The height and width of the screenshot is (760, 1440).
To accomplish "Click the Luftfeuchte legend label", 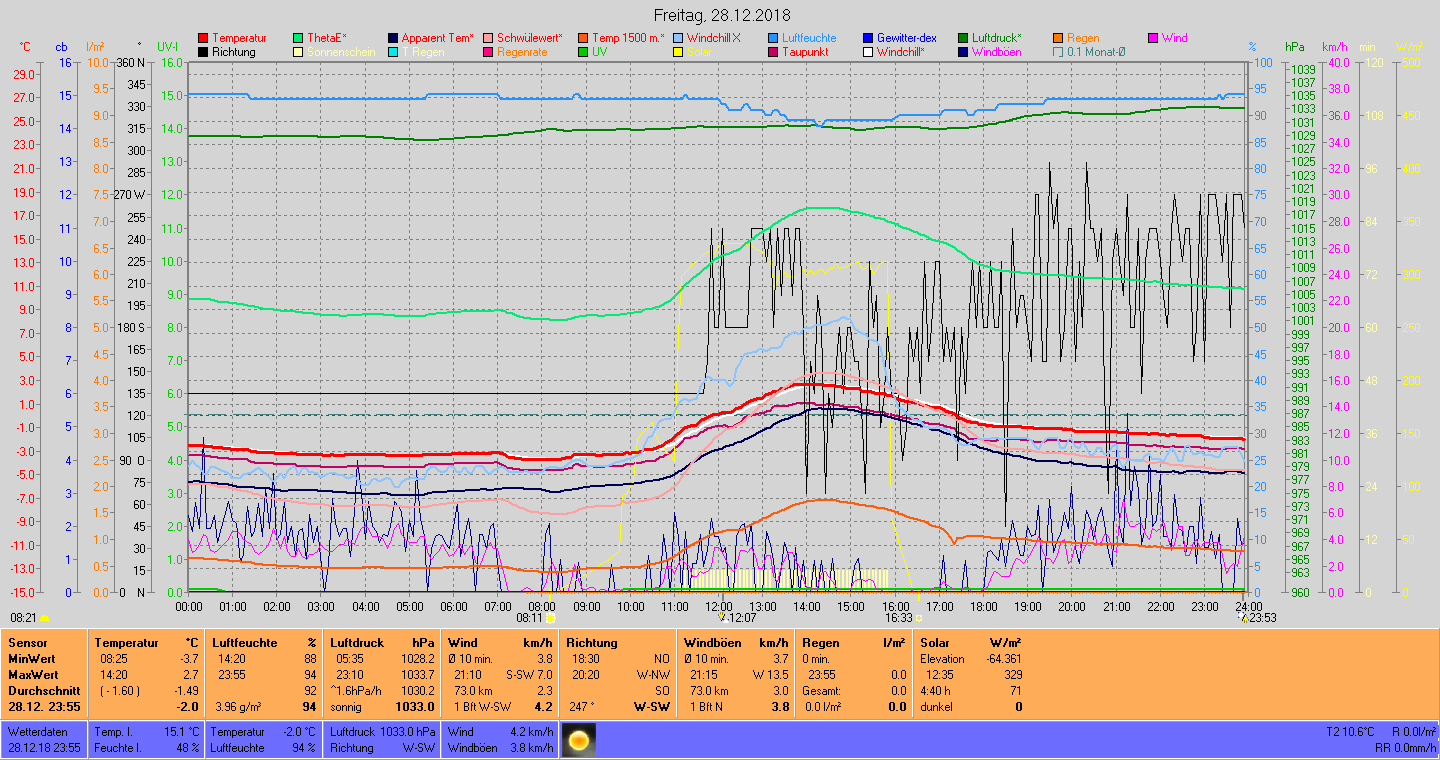I will click(x=809, y=38).
